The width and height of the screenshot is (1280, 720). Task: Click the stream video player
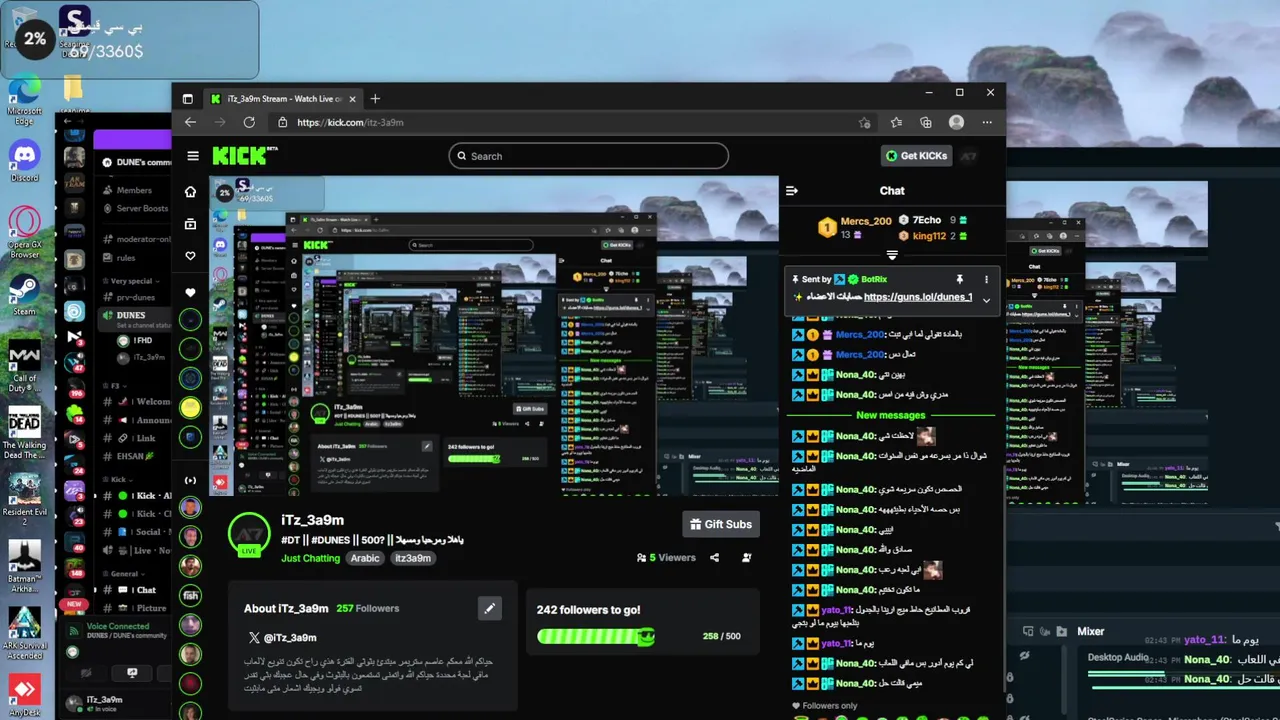click(493, 335)
